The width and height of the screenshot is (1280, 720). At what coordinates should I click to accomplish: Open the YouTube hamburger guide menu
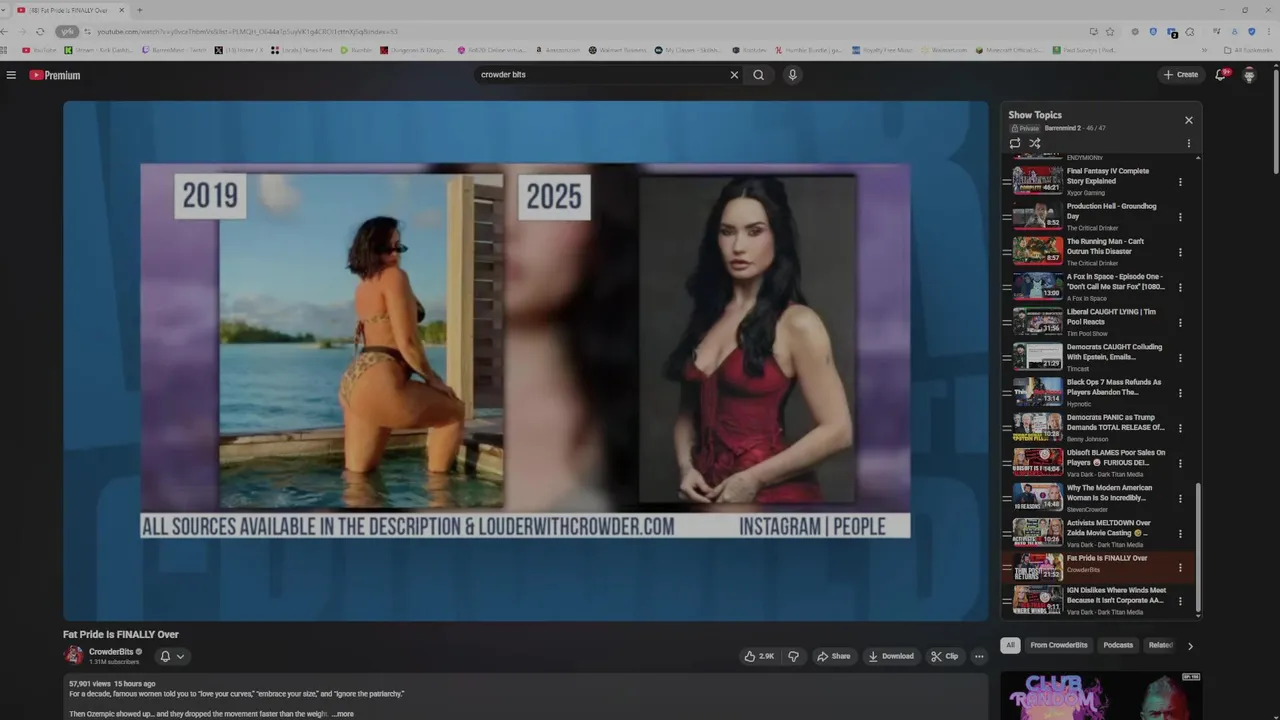(x=11, y=75)
